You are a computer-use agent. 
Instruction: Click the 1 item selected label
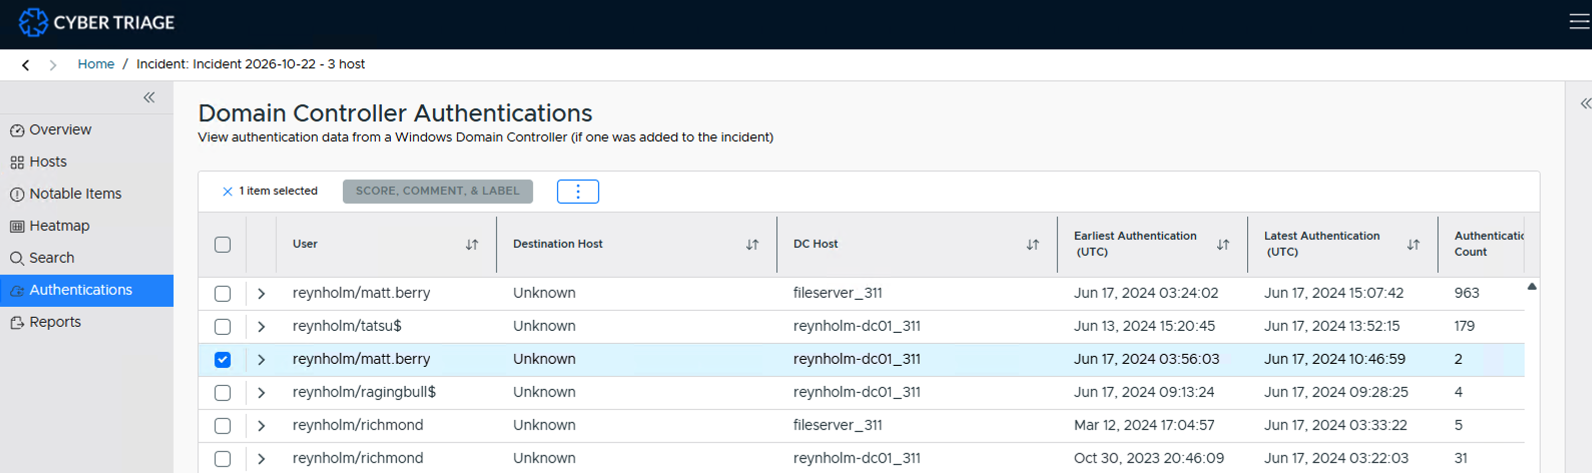click(278, 191)
